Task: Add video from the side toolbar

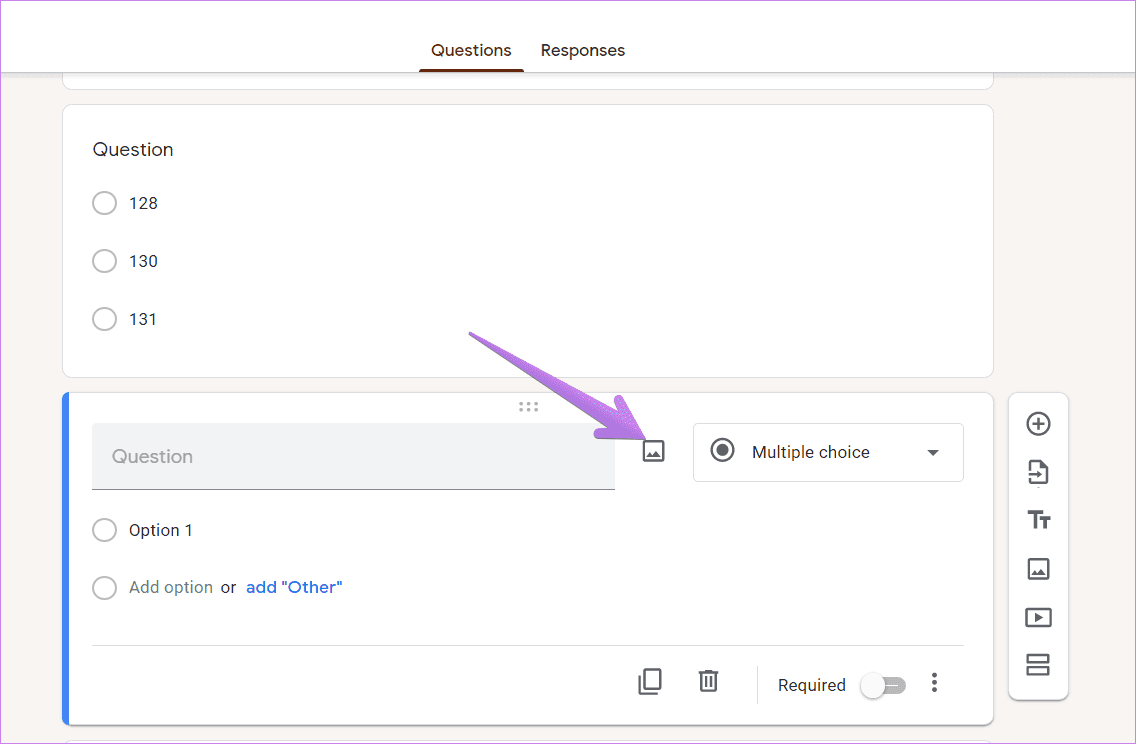Action: 1038,617
